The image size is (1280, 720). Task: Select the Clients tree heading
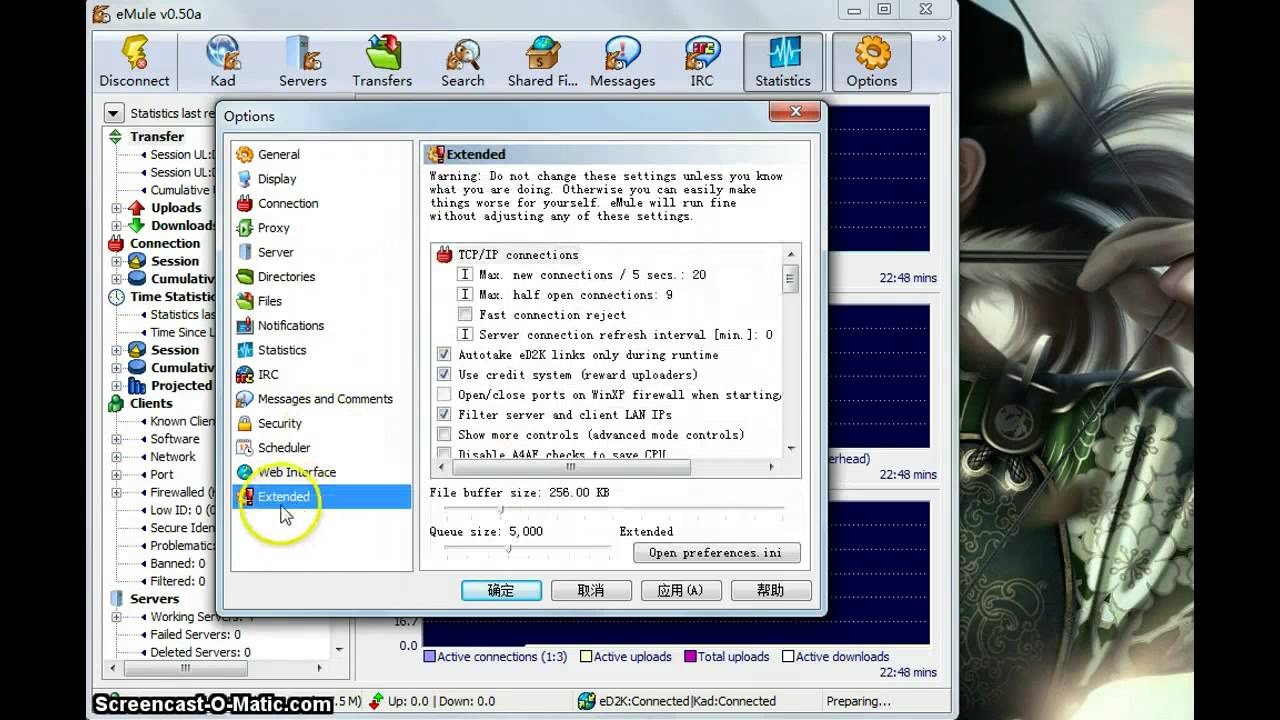tap(151, 403)
